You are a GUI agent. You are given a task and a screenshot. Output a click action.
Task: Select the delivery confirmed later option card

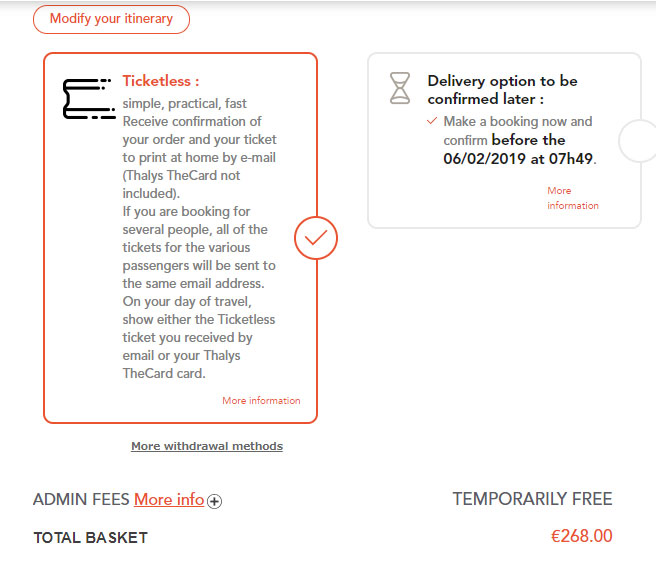(x=504, y=141)
